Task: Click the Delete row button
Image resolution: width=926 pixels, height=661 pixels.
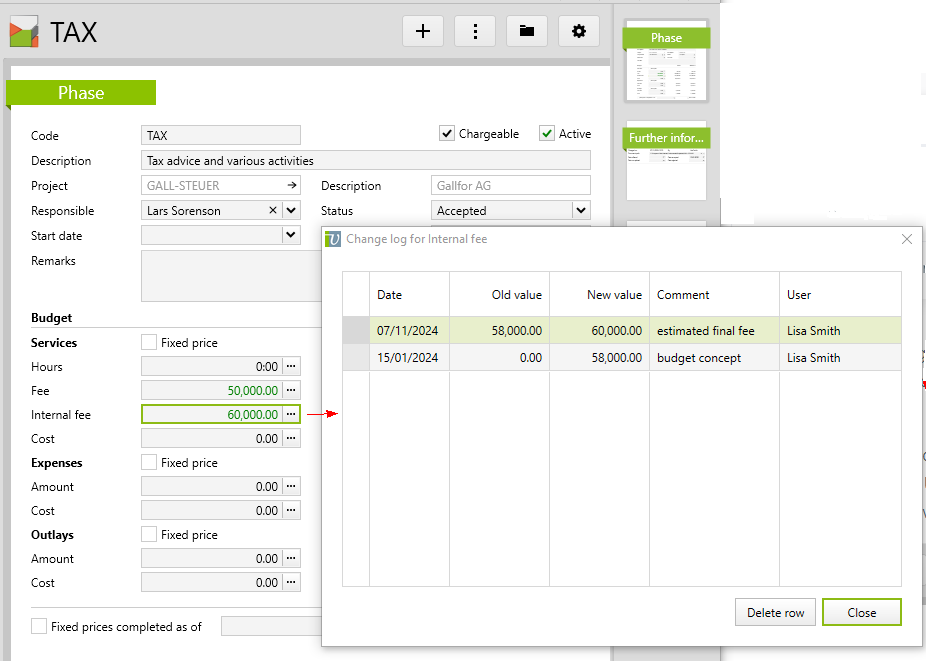Action: point(775,613)
